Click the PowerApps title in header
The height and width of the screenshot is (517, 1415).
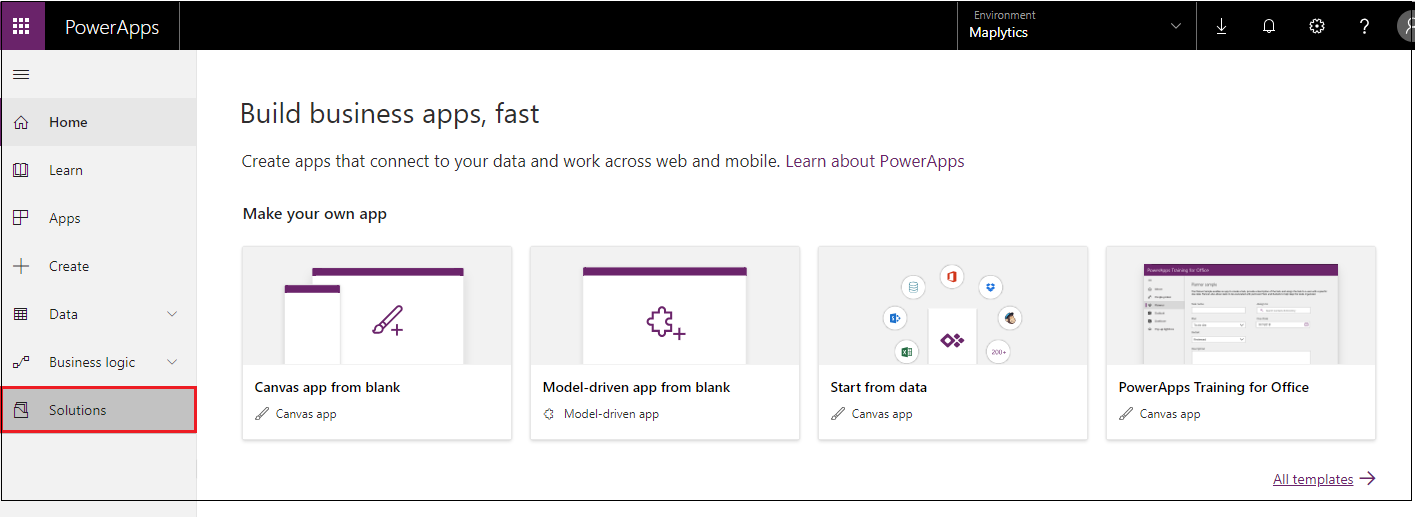[x=112, y=27]
